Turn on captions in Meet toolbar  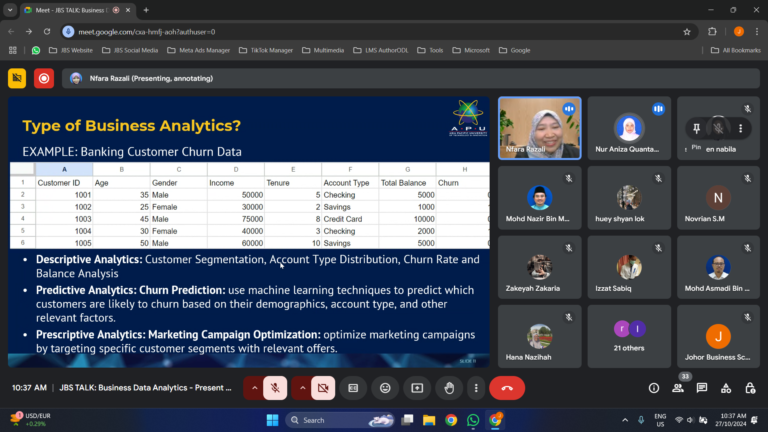(x=352, y=388)
